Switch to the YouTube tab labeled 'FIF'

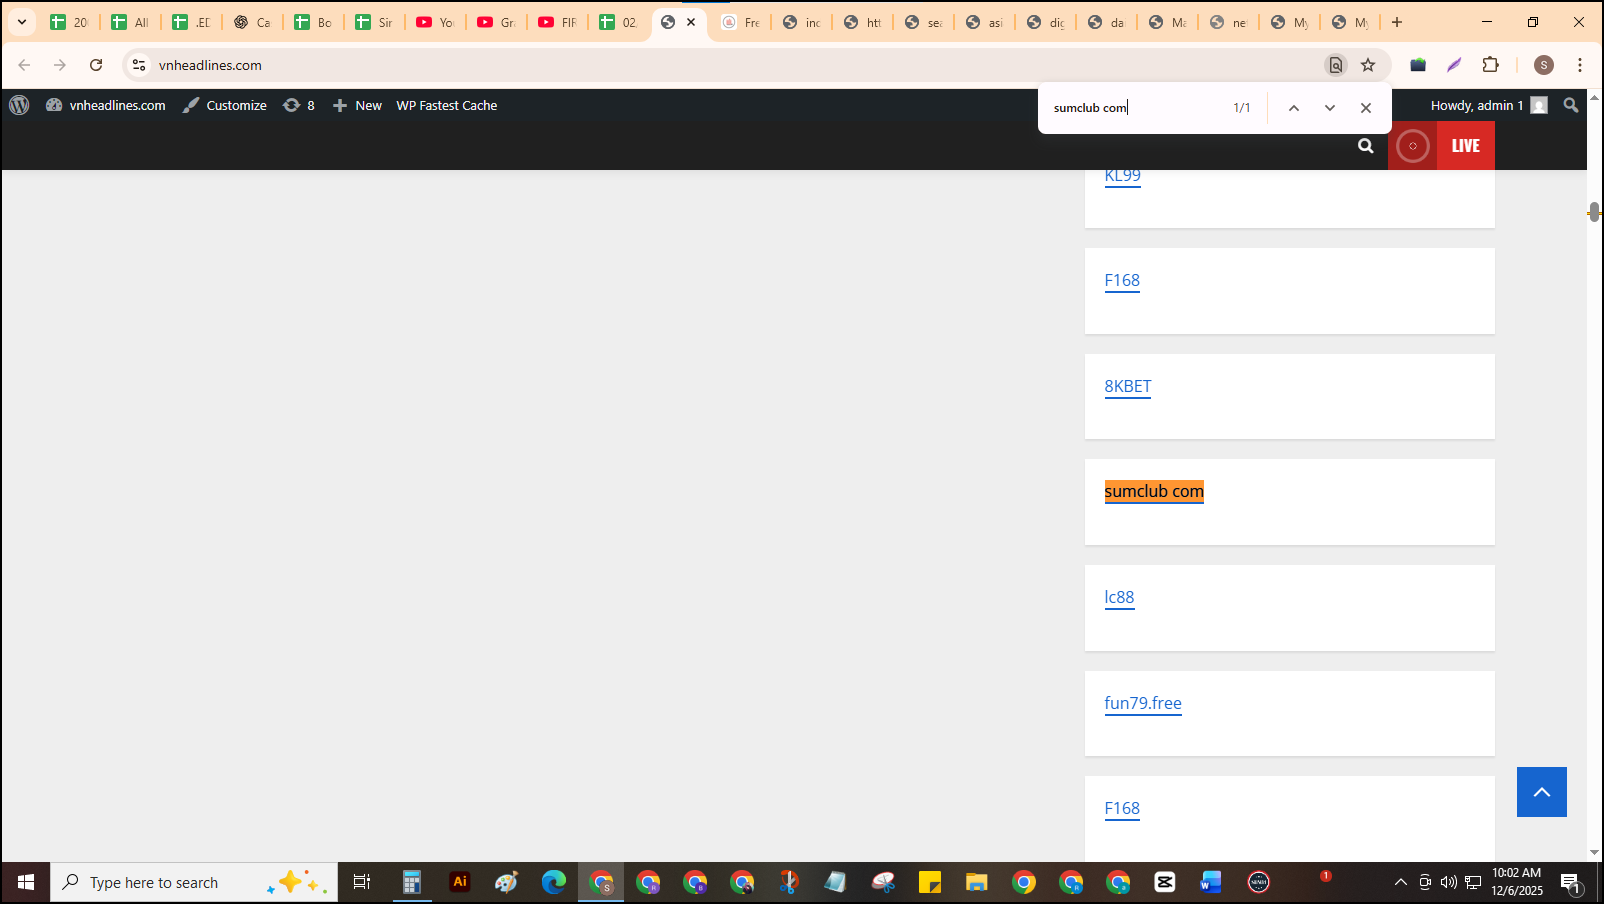557,22
